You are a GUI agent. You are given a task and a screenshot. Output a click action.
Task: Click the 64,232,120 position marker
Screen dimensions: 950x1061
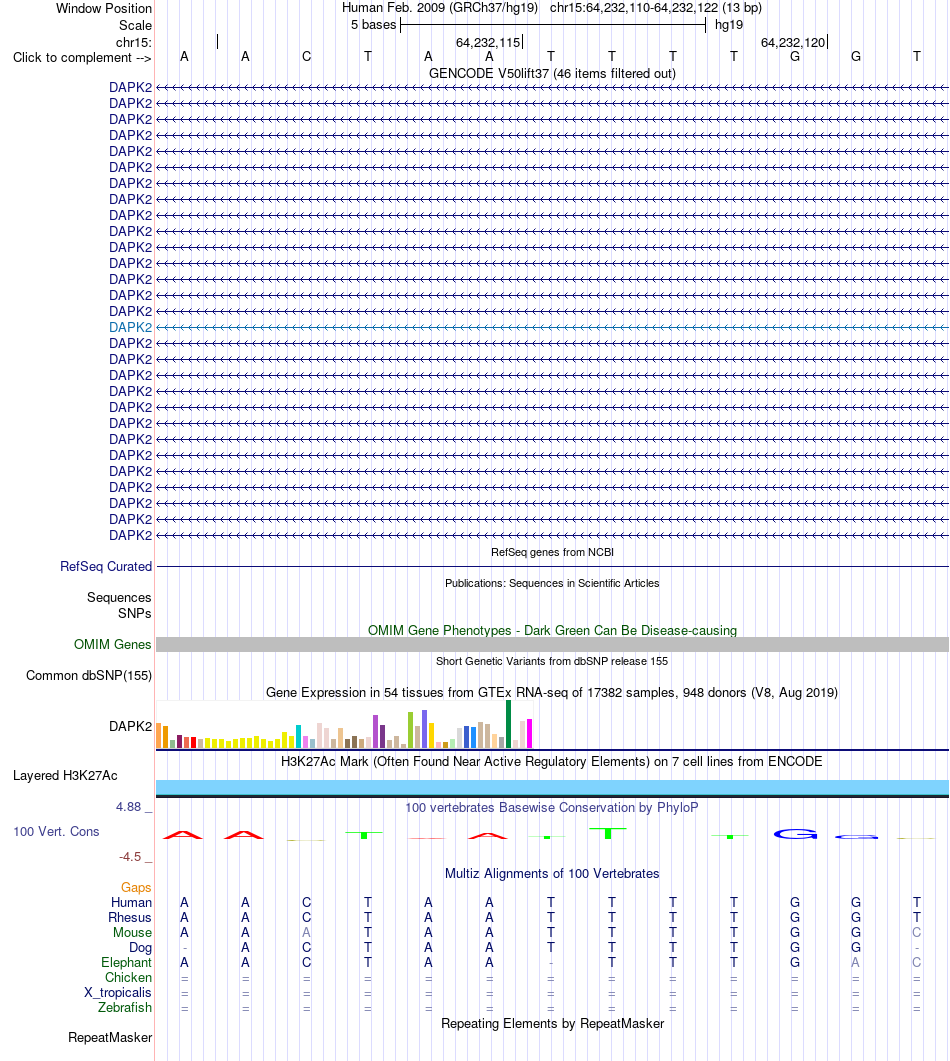pos(793,43)
